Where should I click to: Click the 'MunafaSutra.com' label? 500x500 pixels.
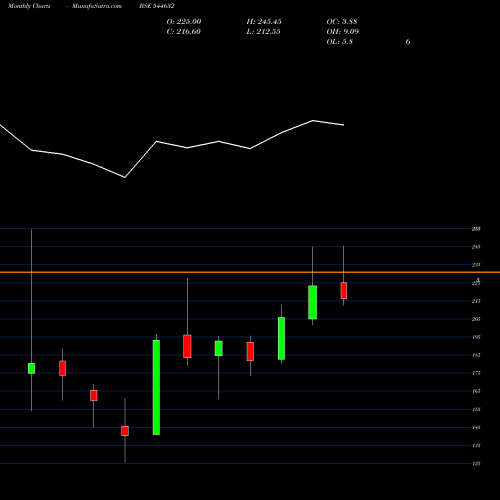click(97, 6)
